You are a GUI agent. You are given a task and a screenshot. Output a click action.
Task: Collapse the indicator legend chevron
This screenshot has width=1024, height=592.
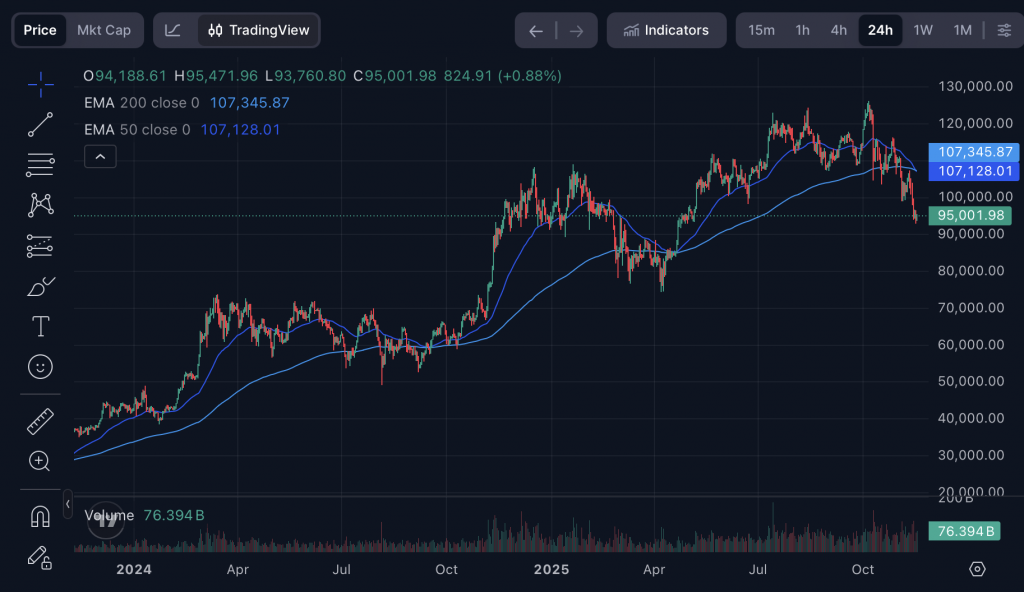(x=101, y=156)
